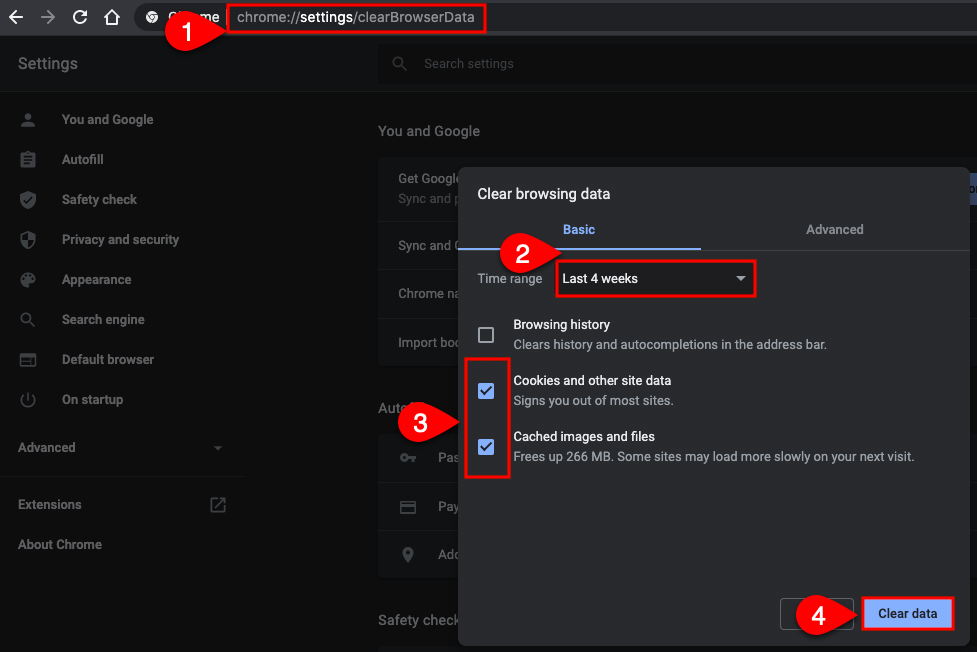
Task: Open Default browser settings in sidebar
Action: 108,360
